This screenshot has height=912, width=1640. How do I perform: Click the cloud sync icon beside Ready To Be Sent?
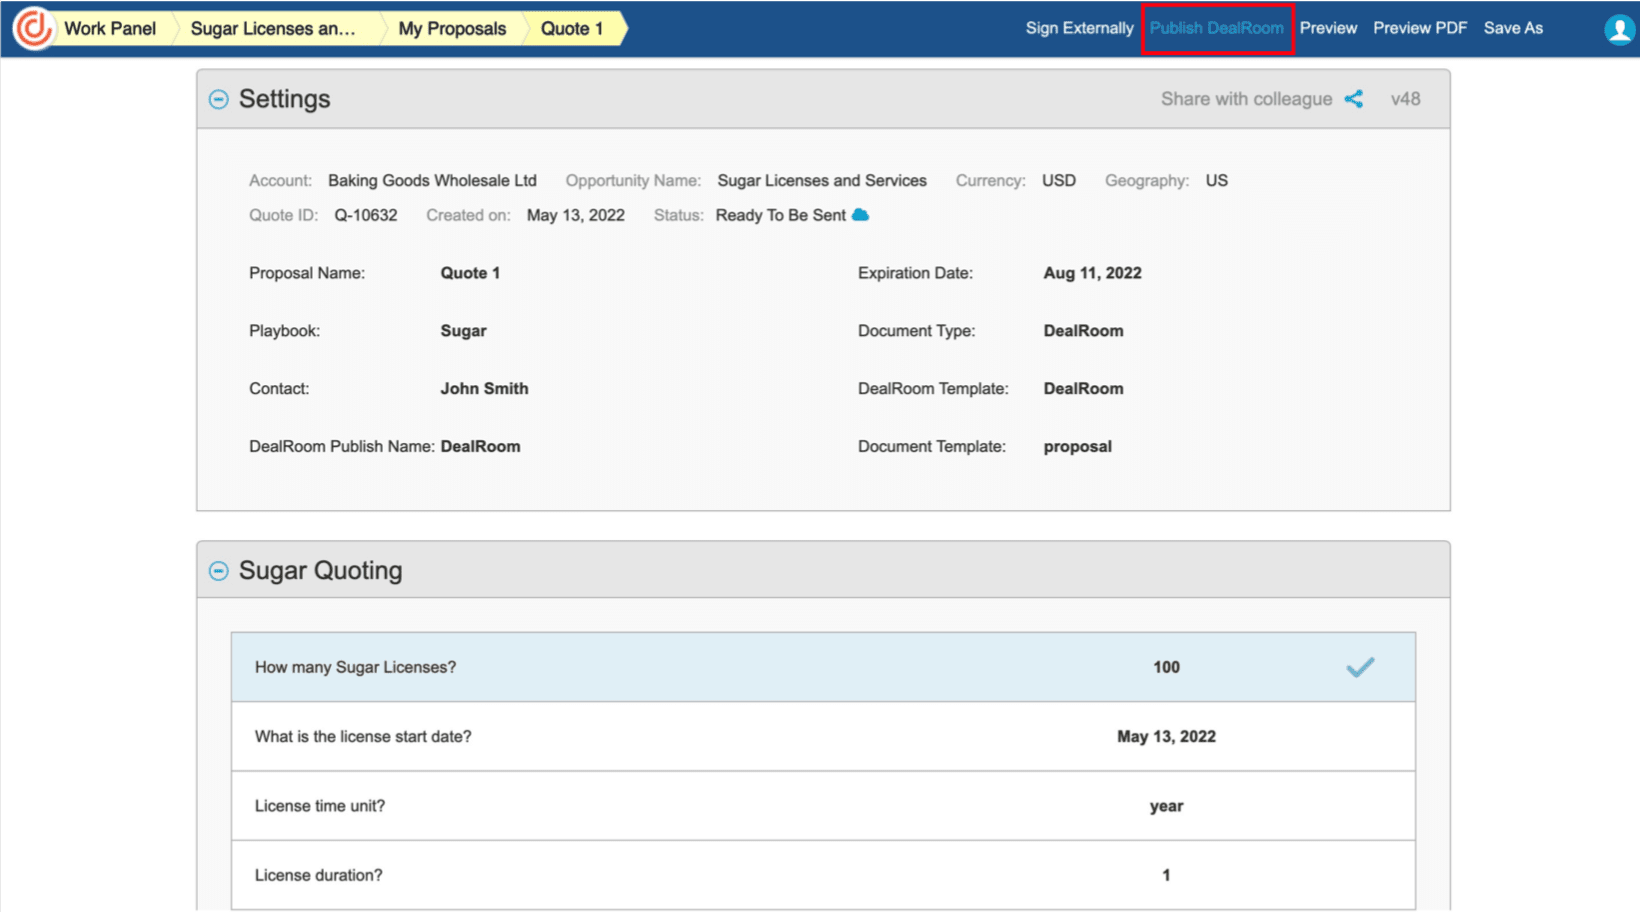coord(859,214)
